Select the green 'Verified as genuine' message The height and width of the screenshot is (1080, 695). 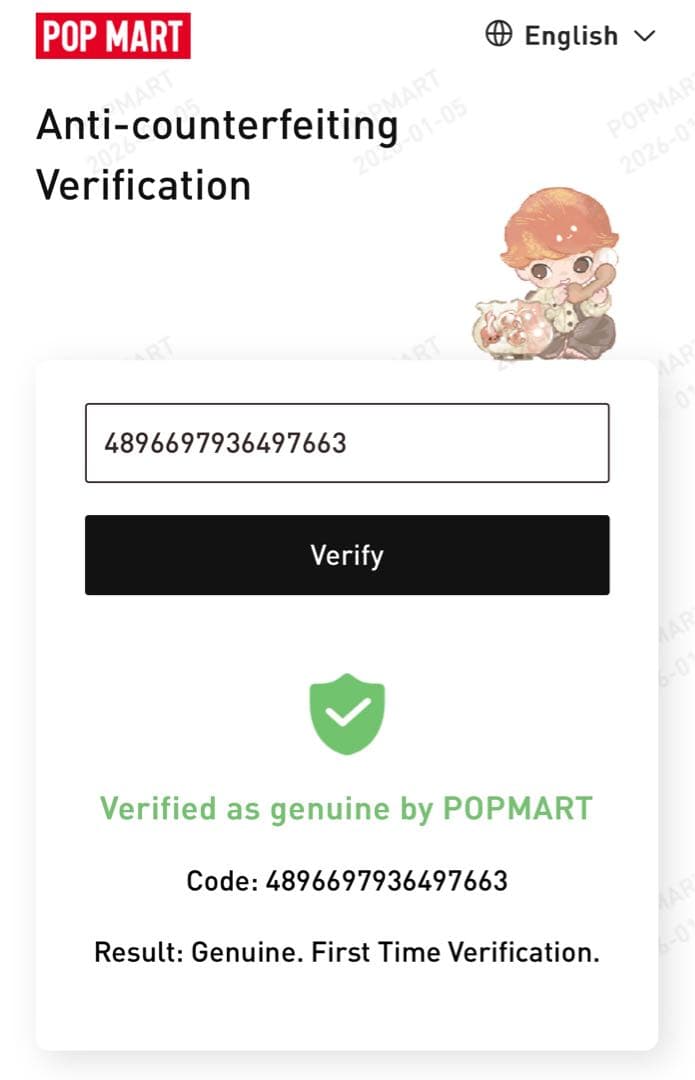tap(346, 808)
